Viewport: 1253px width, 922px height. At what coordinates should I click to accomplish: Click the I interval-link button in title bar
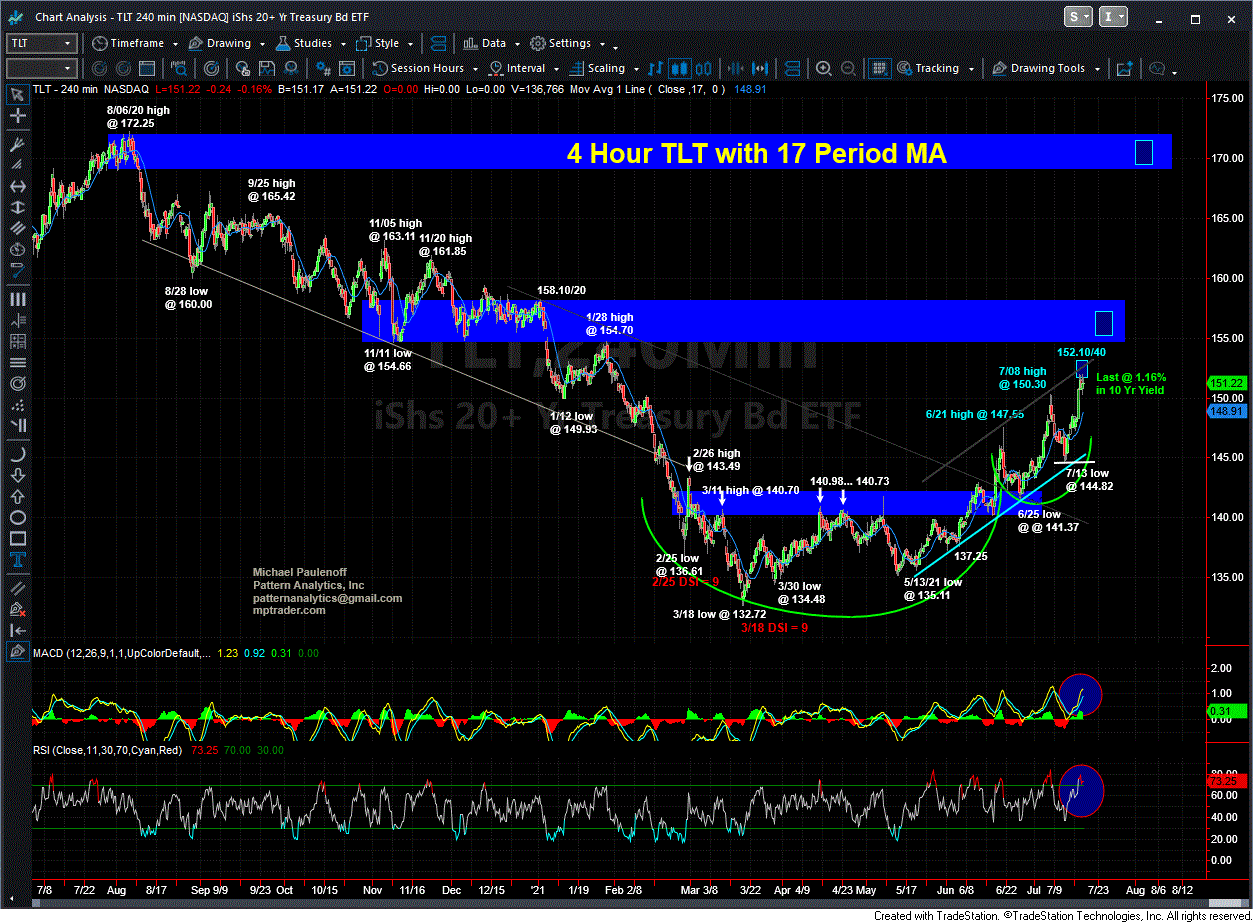coord(1113,16)
